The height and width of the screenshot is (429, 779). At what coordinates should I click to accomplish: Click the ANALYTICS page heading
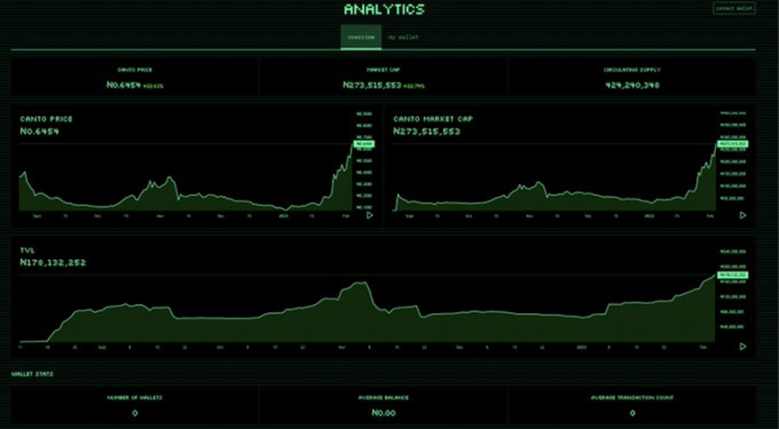[x=384, y=9]
